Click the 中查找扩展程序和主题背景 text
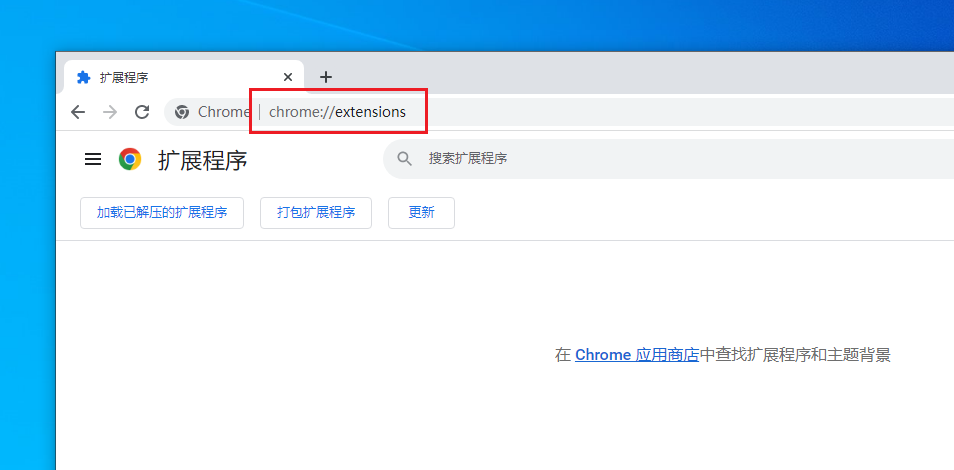This screenshot has width=954, height=470. coord(795,355)
